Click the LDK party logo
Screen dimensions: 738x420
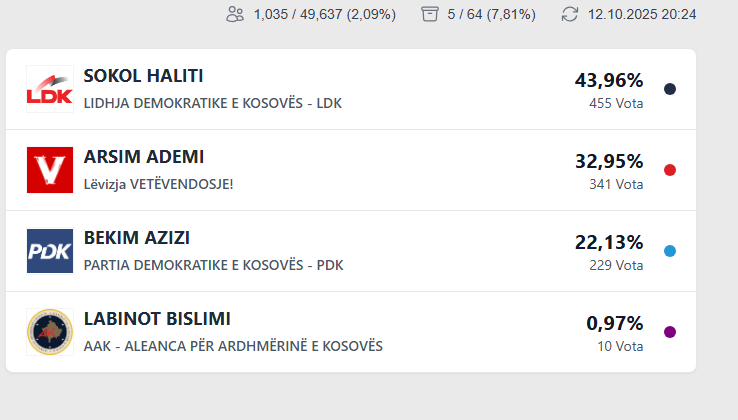[49, 89]
